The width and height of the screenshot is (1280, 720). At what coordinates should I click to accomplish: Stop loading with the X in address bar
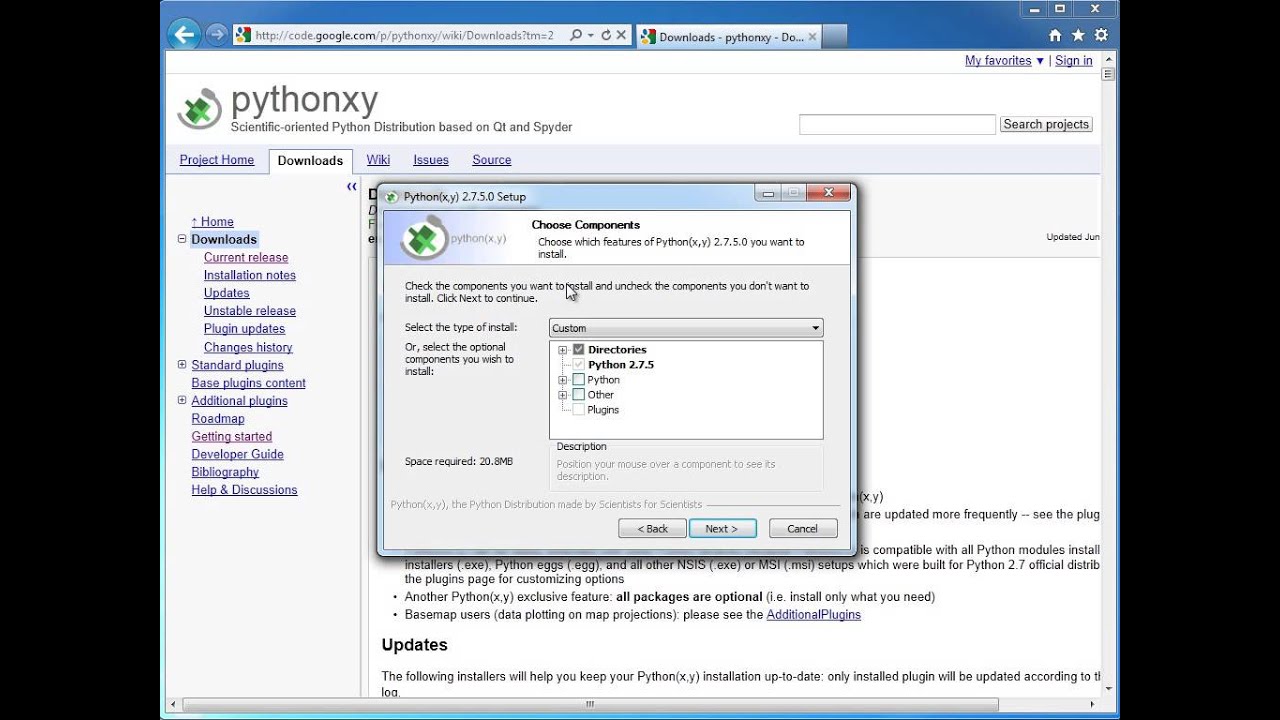point(621,35)
